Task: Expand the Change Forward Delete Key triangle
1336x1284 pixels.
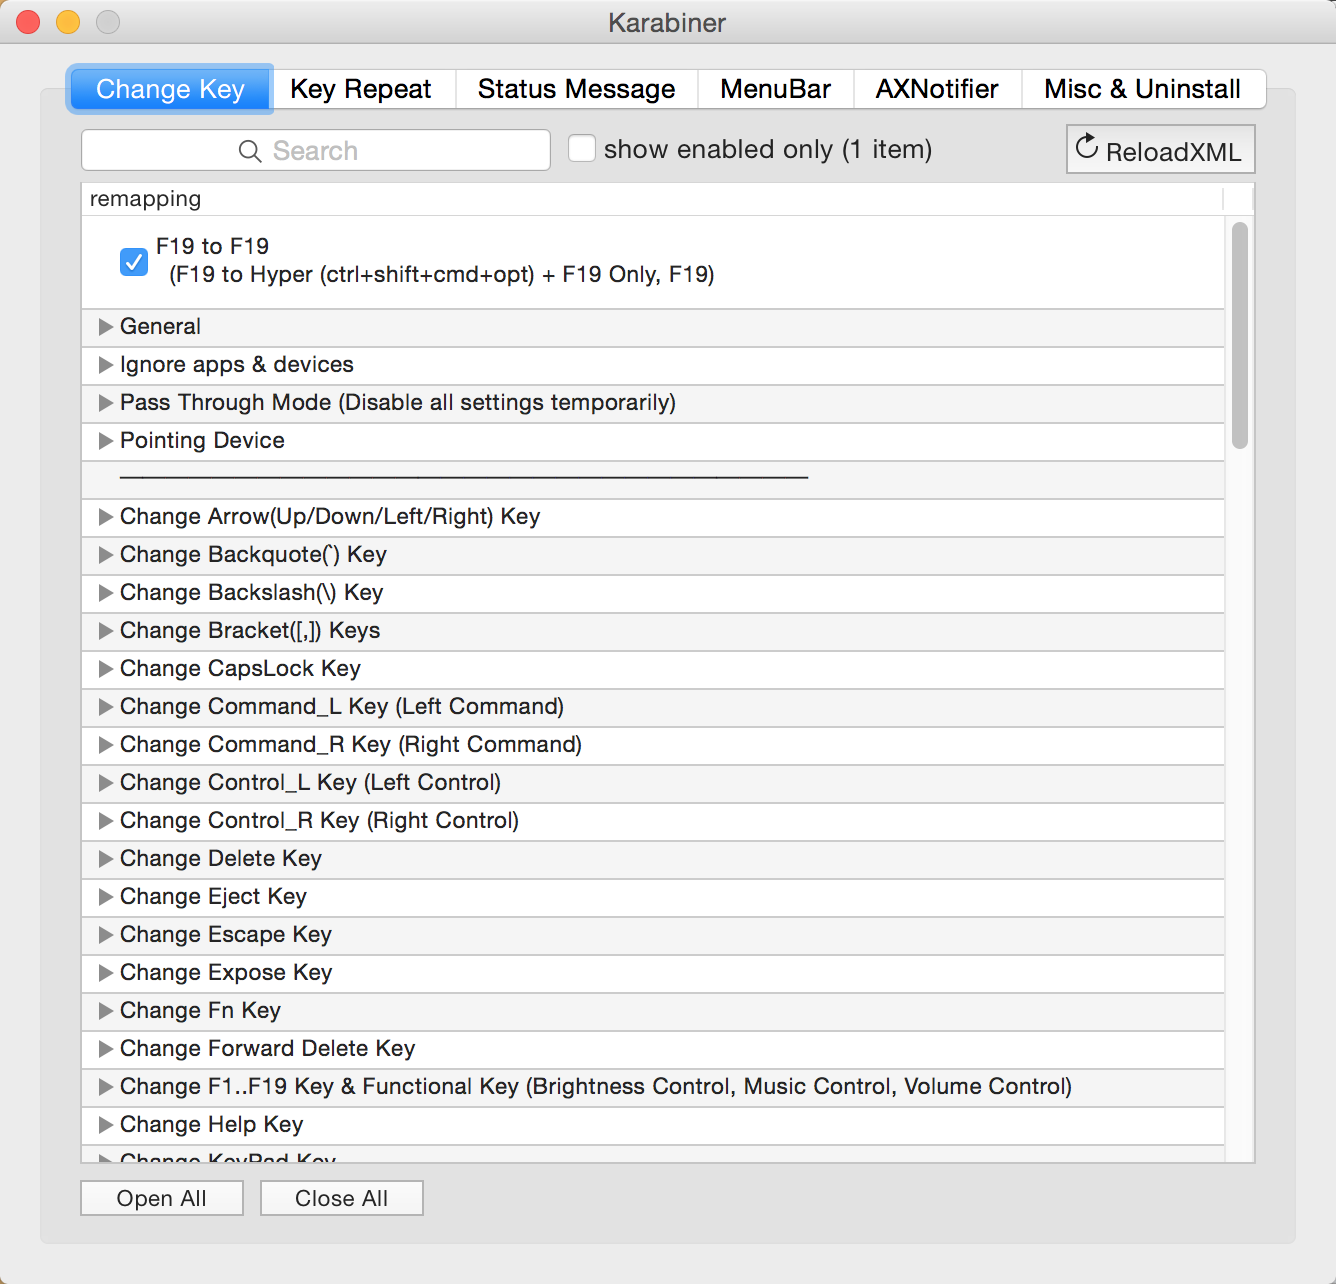Action: click(x=105, y=1049)
